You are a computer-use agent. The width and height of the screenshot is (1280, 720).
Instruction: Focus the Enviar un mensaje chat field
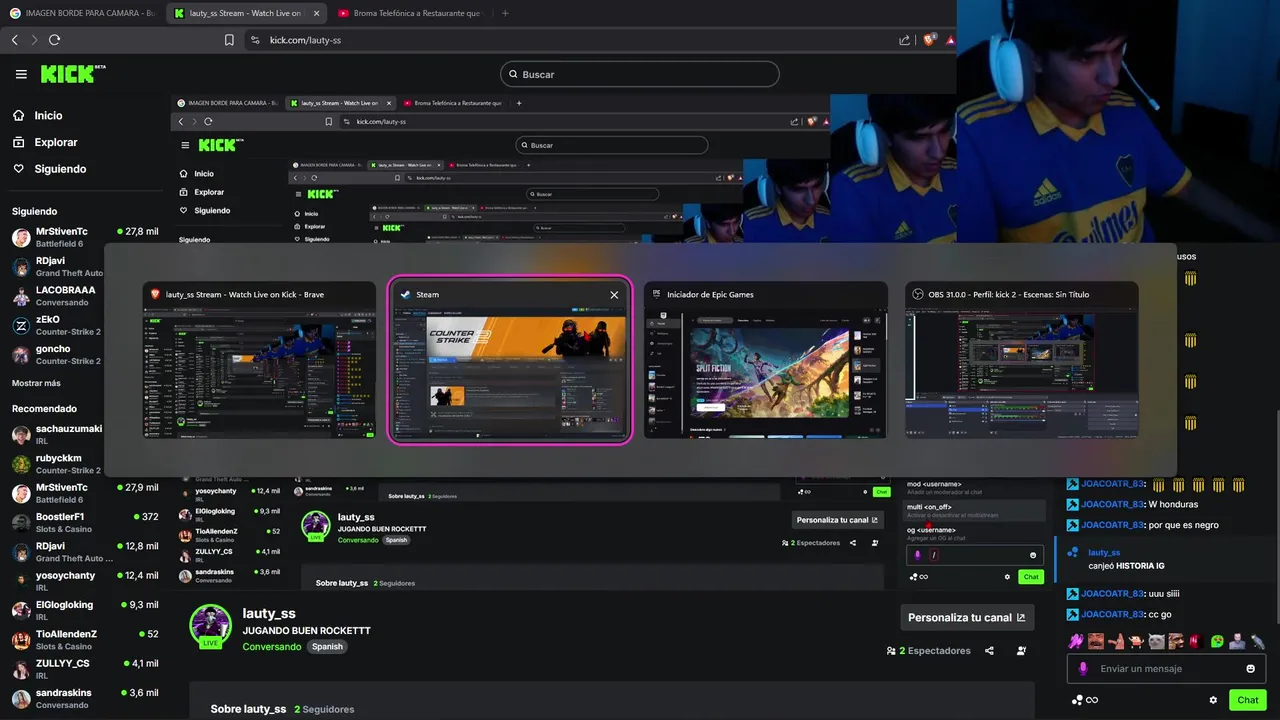(x=1166, y=669)
